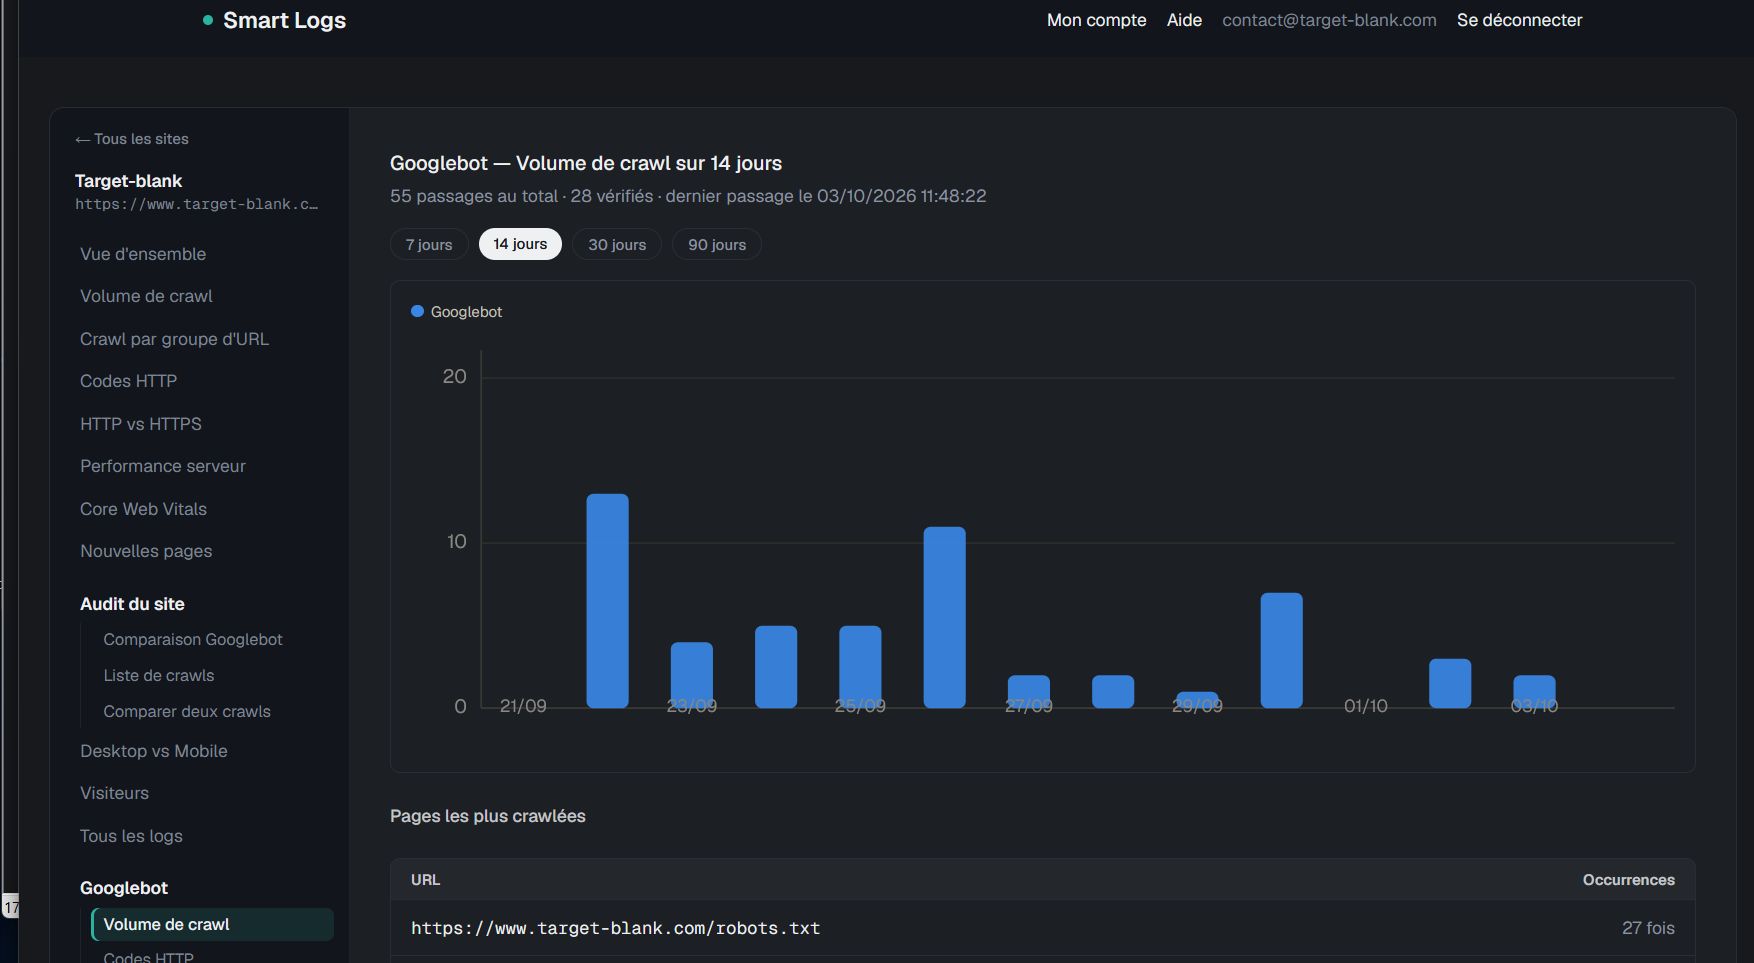Click the Target-blank site name
This screenshot has height=963, width=1754.
click(x=128, y=181)
